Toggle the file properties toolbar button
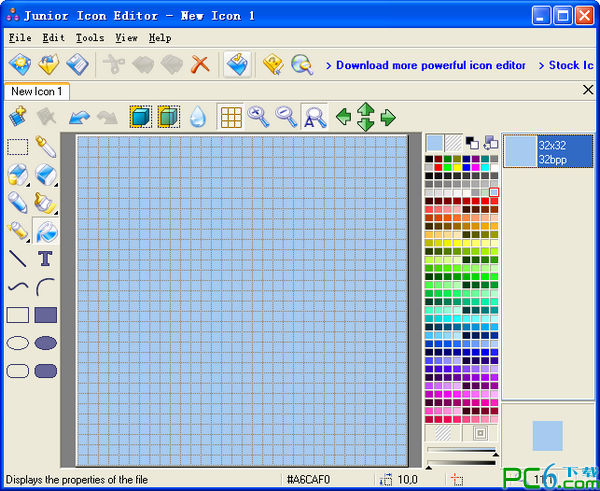The height and width of the screenshot is (491, 600). tap(237, 64)
